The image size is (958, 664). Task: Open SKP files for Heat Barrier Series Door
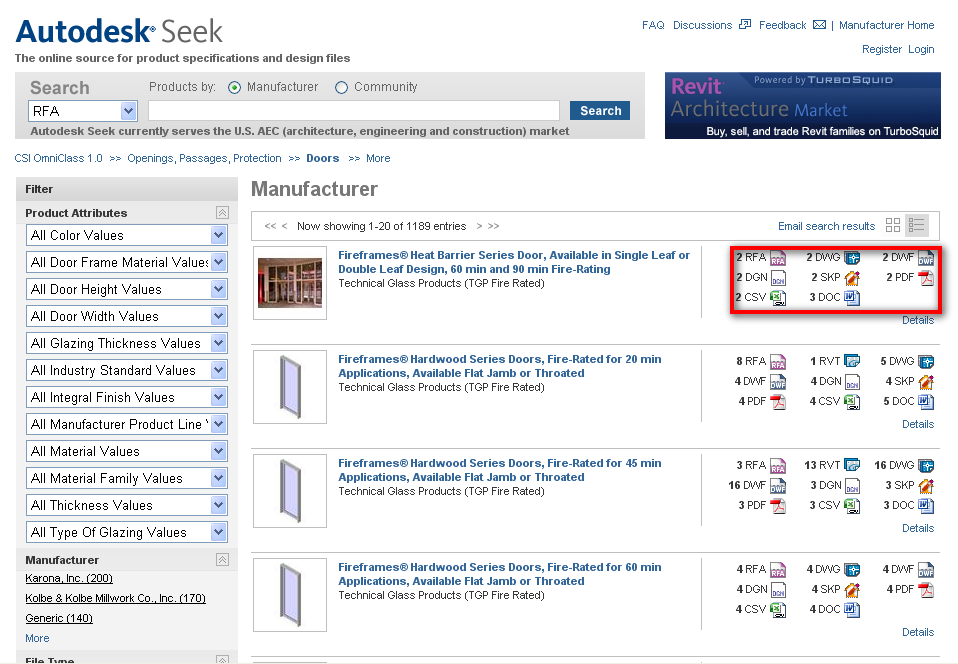(851, 278)
